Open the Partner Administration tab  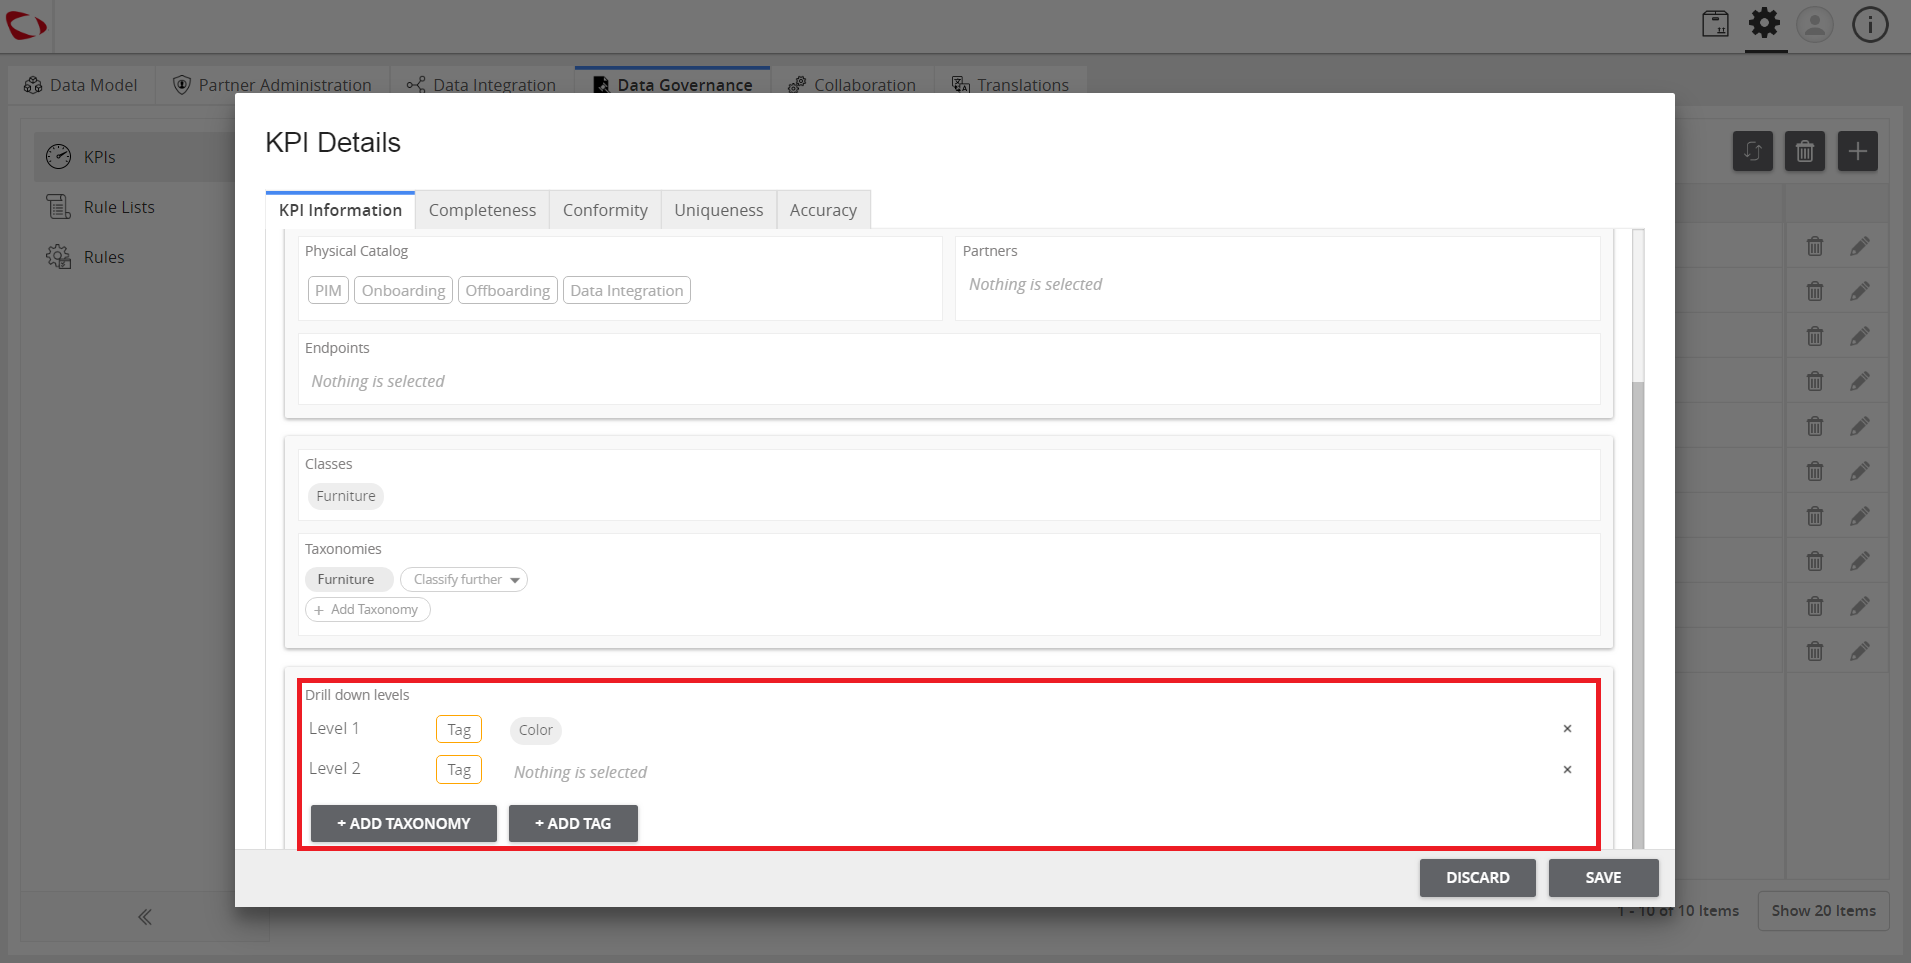click(273, 85)
